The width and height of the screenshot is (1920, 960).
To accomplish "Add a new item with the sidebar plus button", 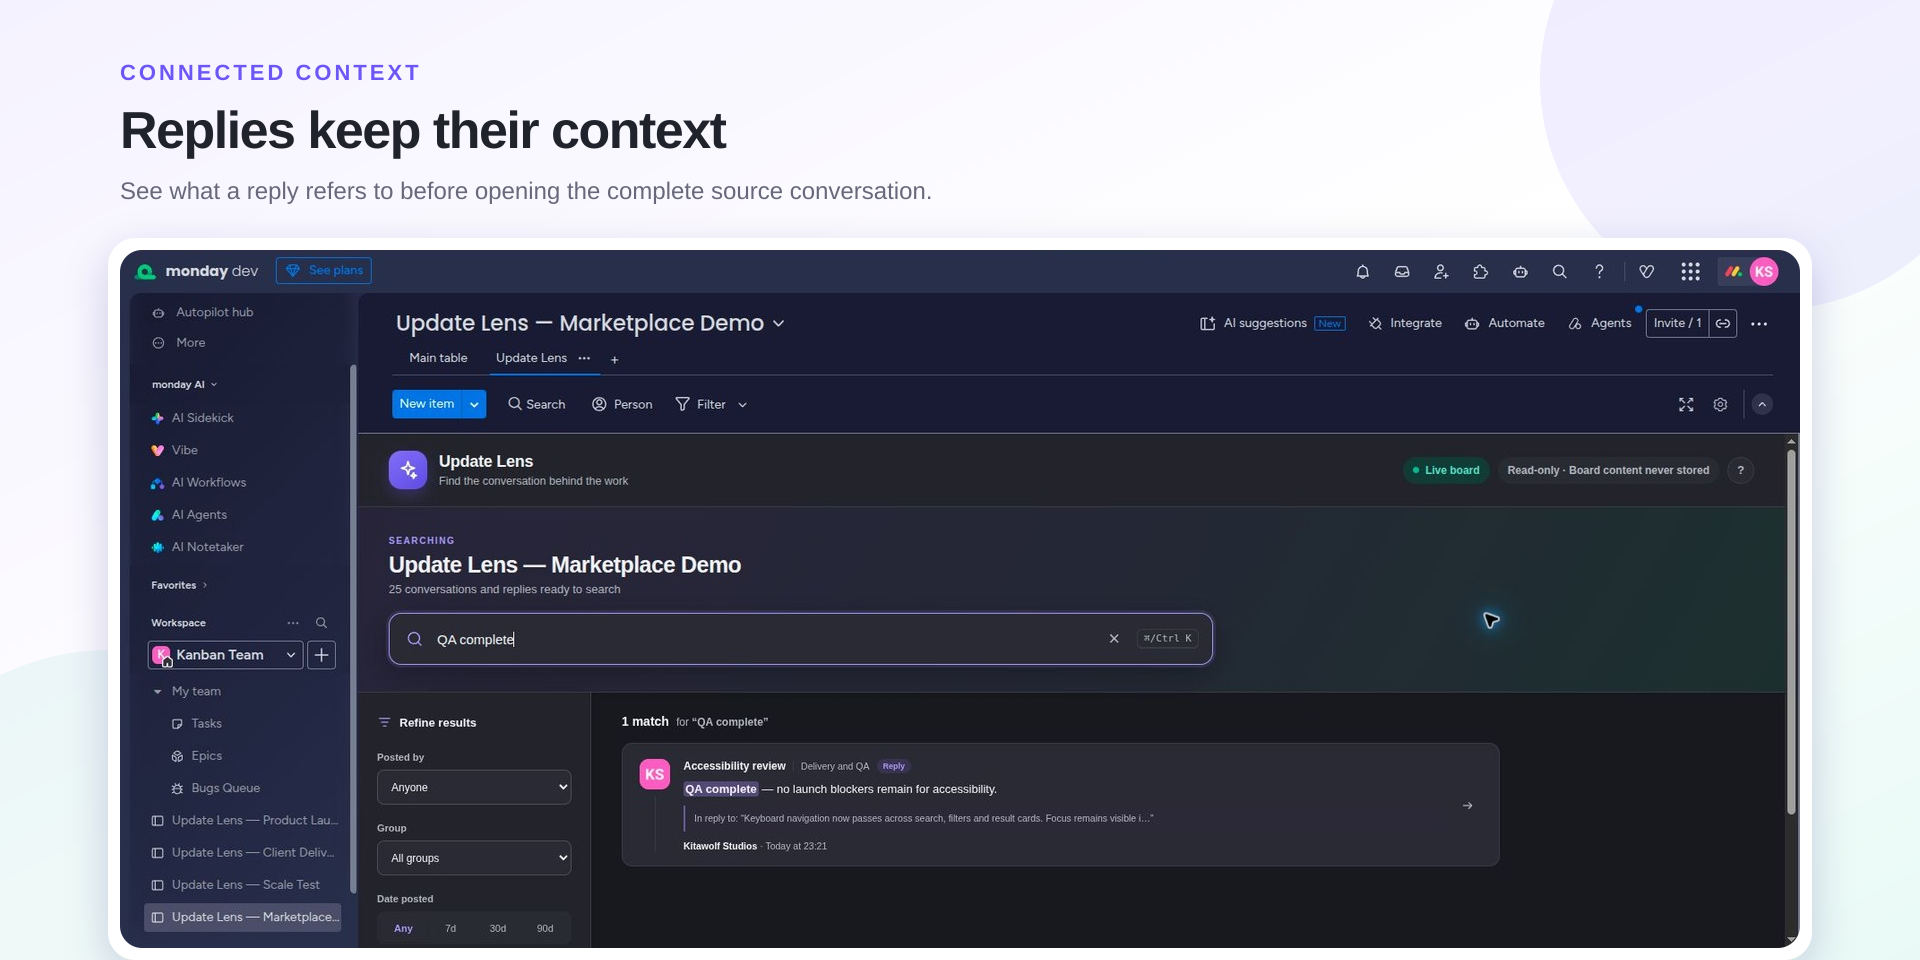I will (x=321, y=655).
